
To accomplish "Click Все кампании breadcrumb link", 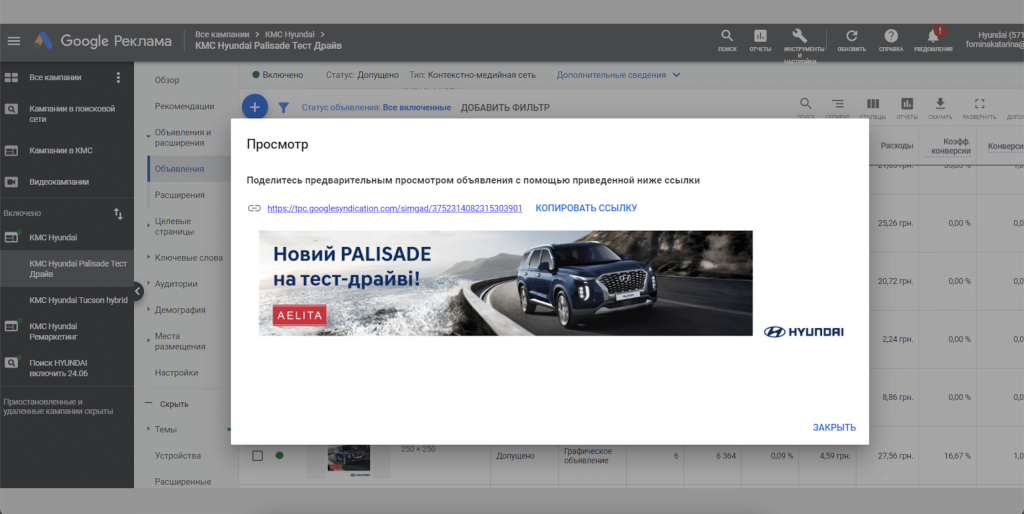I will (x=222, y=34).
